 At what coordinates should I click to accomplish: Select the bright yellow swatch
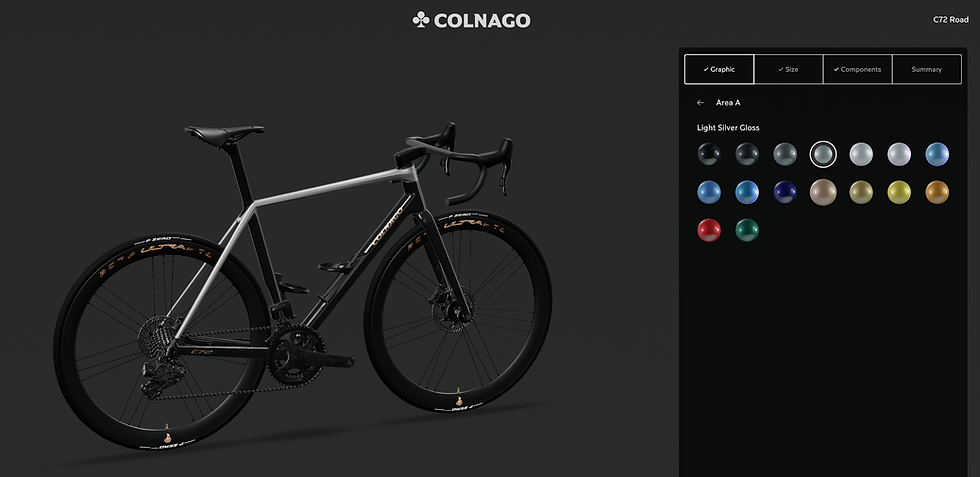899,192
